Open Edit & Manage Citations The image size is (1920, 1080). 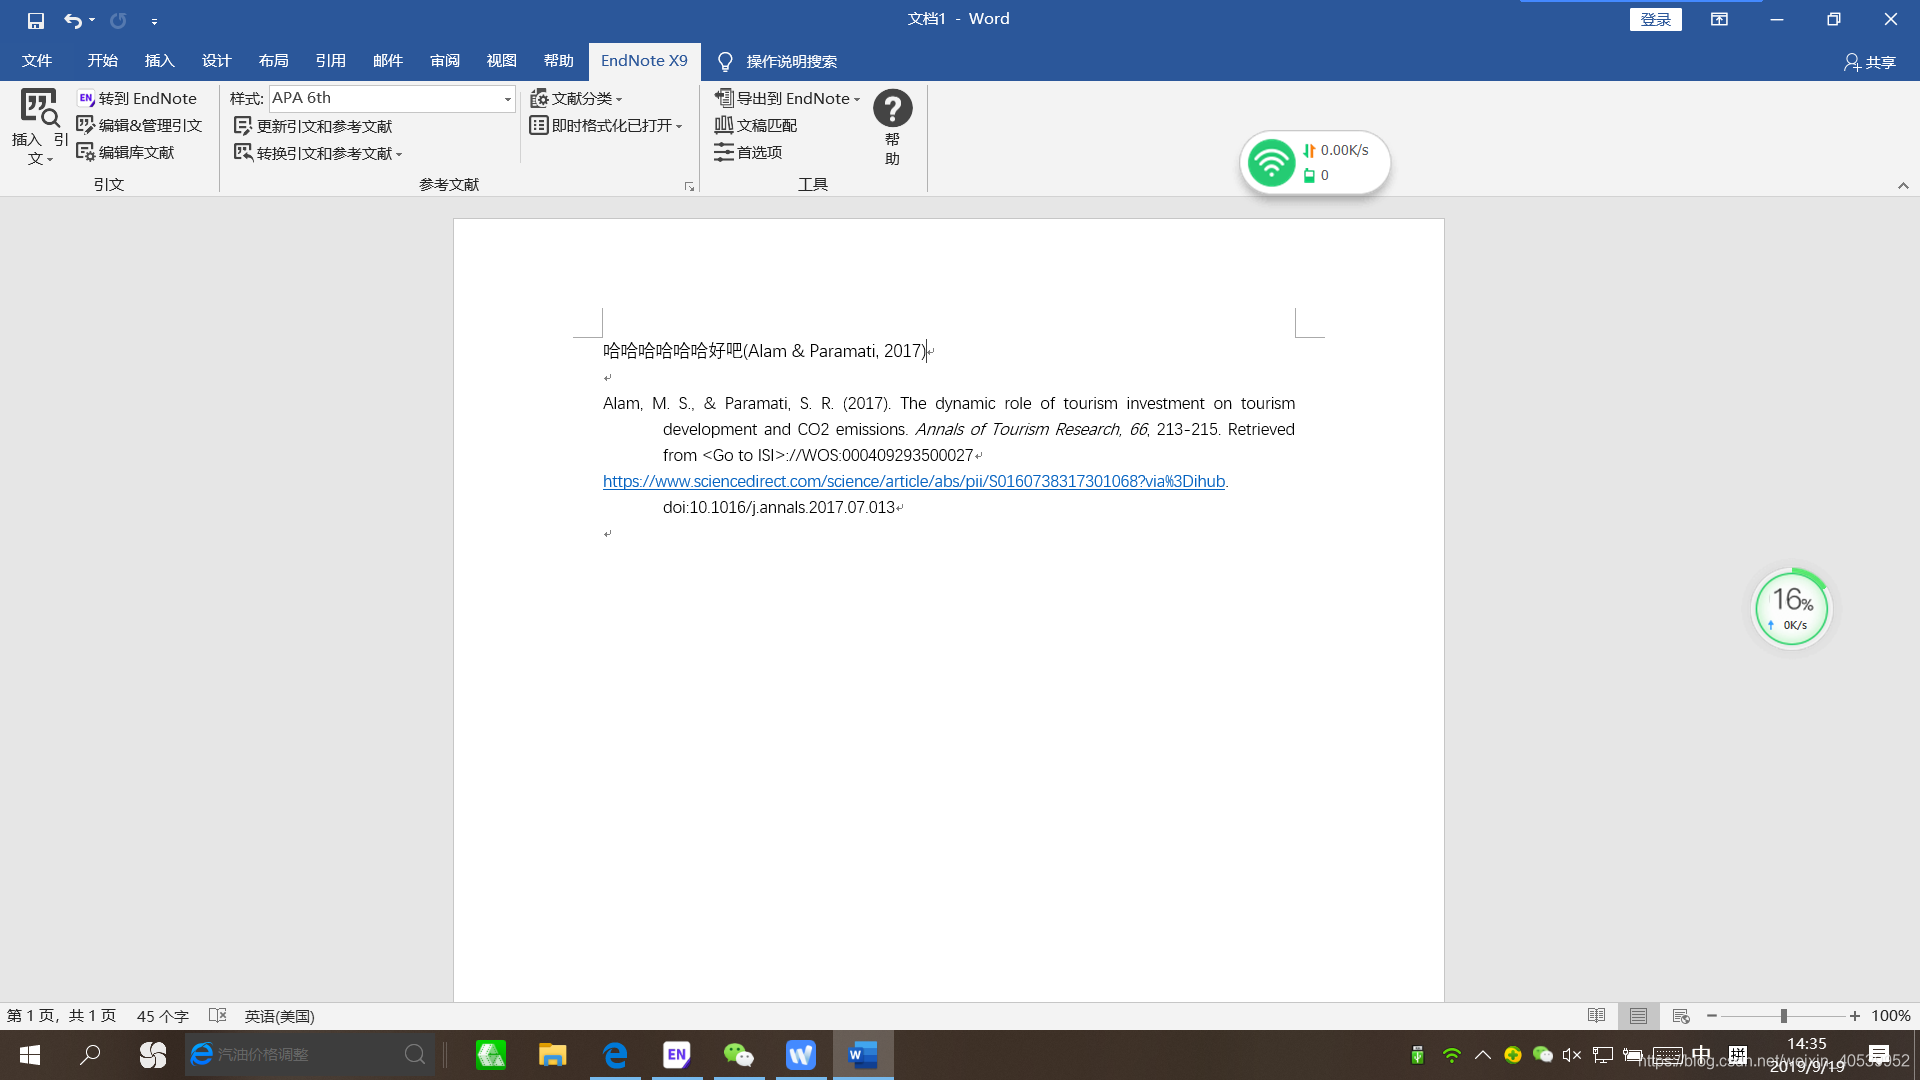coord(140,125)
